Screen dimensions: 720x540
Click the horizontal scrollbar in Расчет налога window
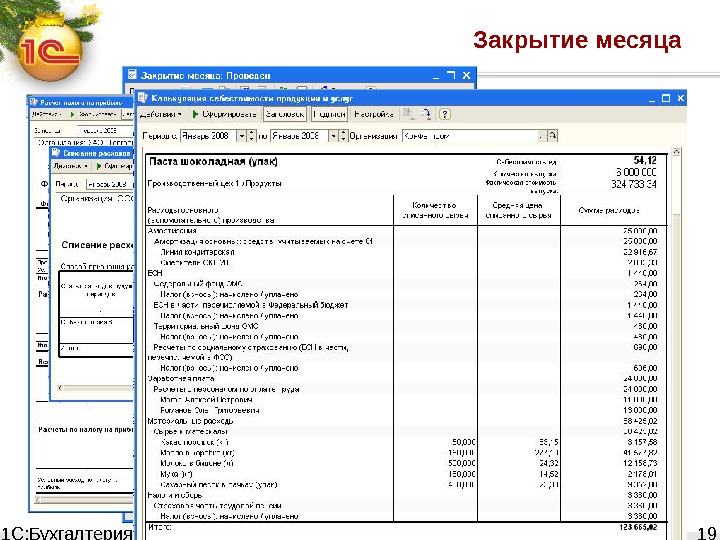84,500
